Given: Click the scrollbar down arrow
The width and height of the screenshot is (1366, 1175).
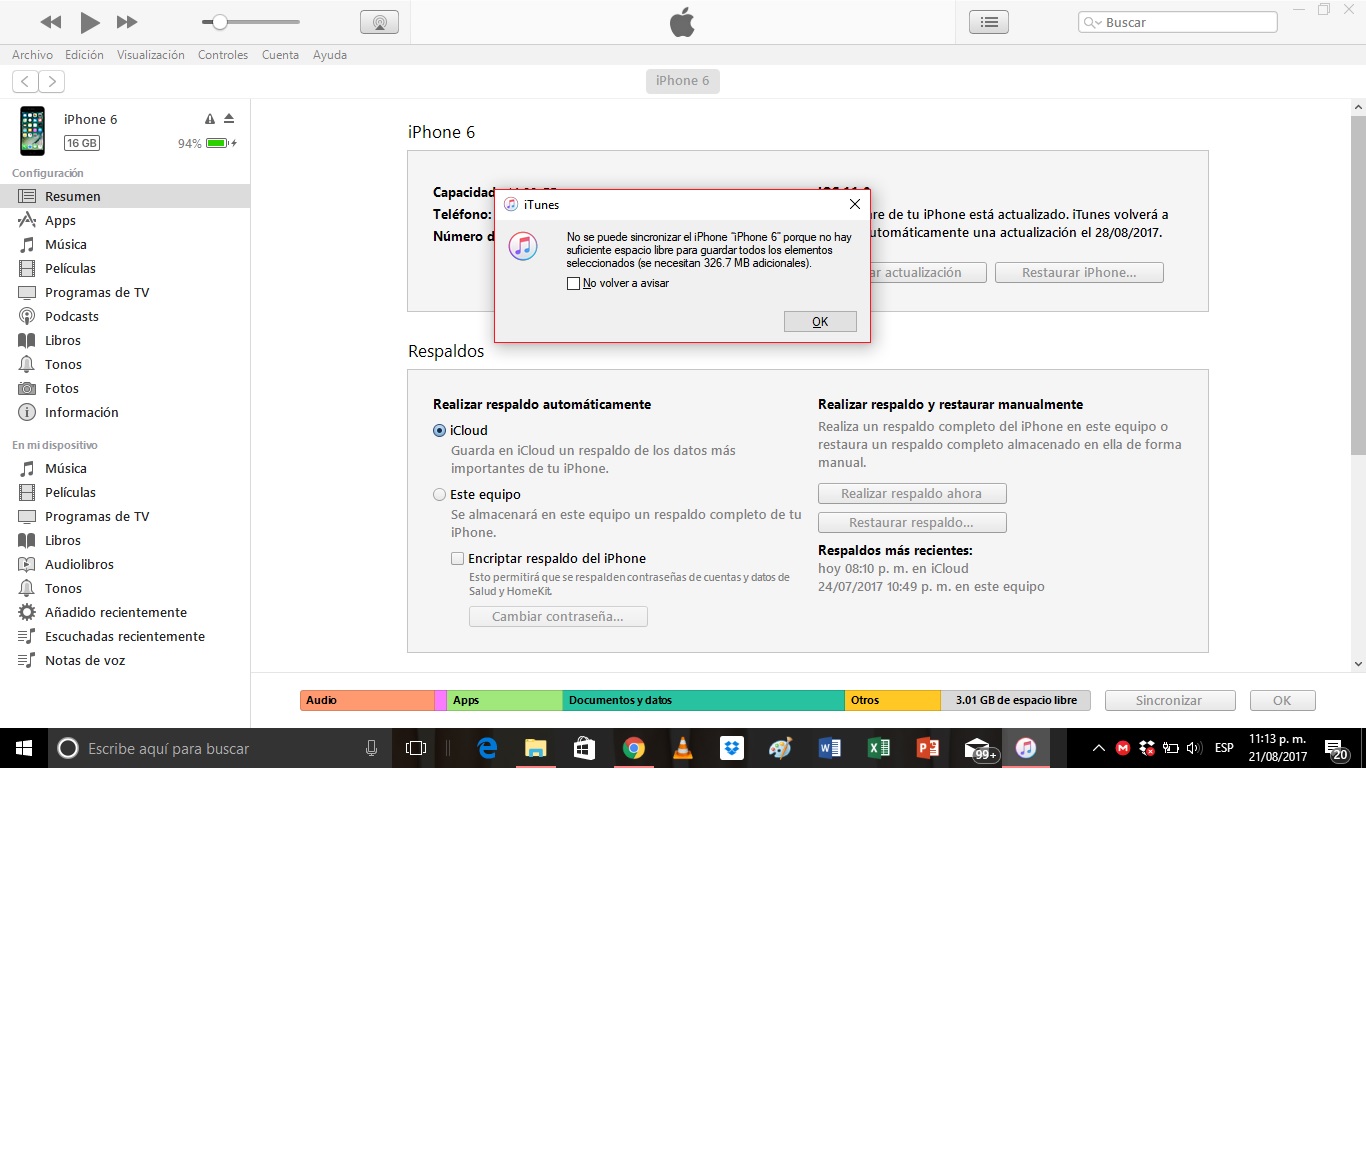Looking at the screenshot, I should 1358,663.
